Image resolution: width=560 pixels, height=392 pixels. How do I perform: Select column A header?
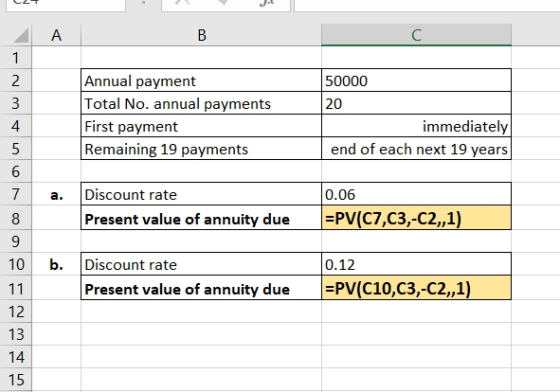point(56,35)
